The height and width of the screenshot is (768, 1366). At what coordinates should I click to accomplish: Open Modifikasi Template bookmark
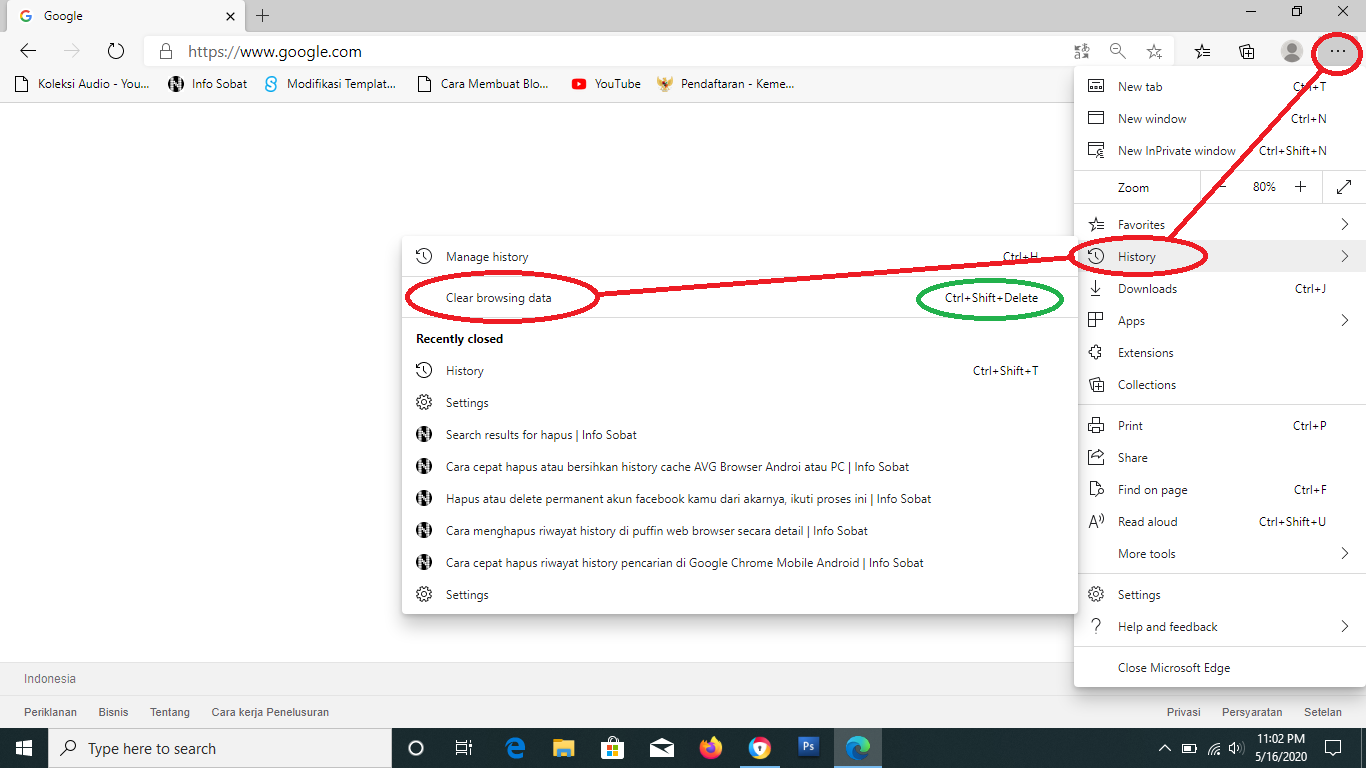(x=330, y=84)
